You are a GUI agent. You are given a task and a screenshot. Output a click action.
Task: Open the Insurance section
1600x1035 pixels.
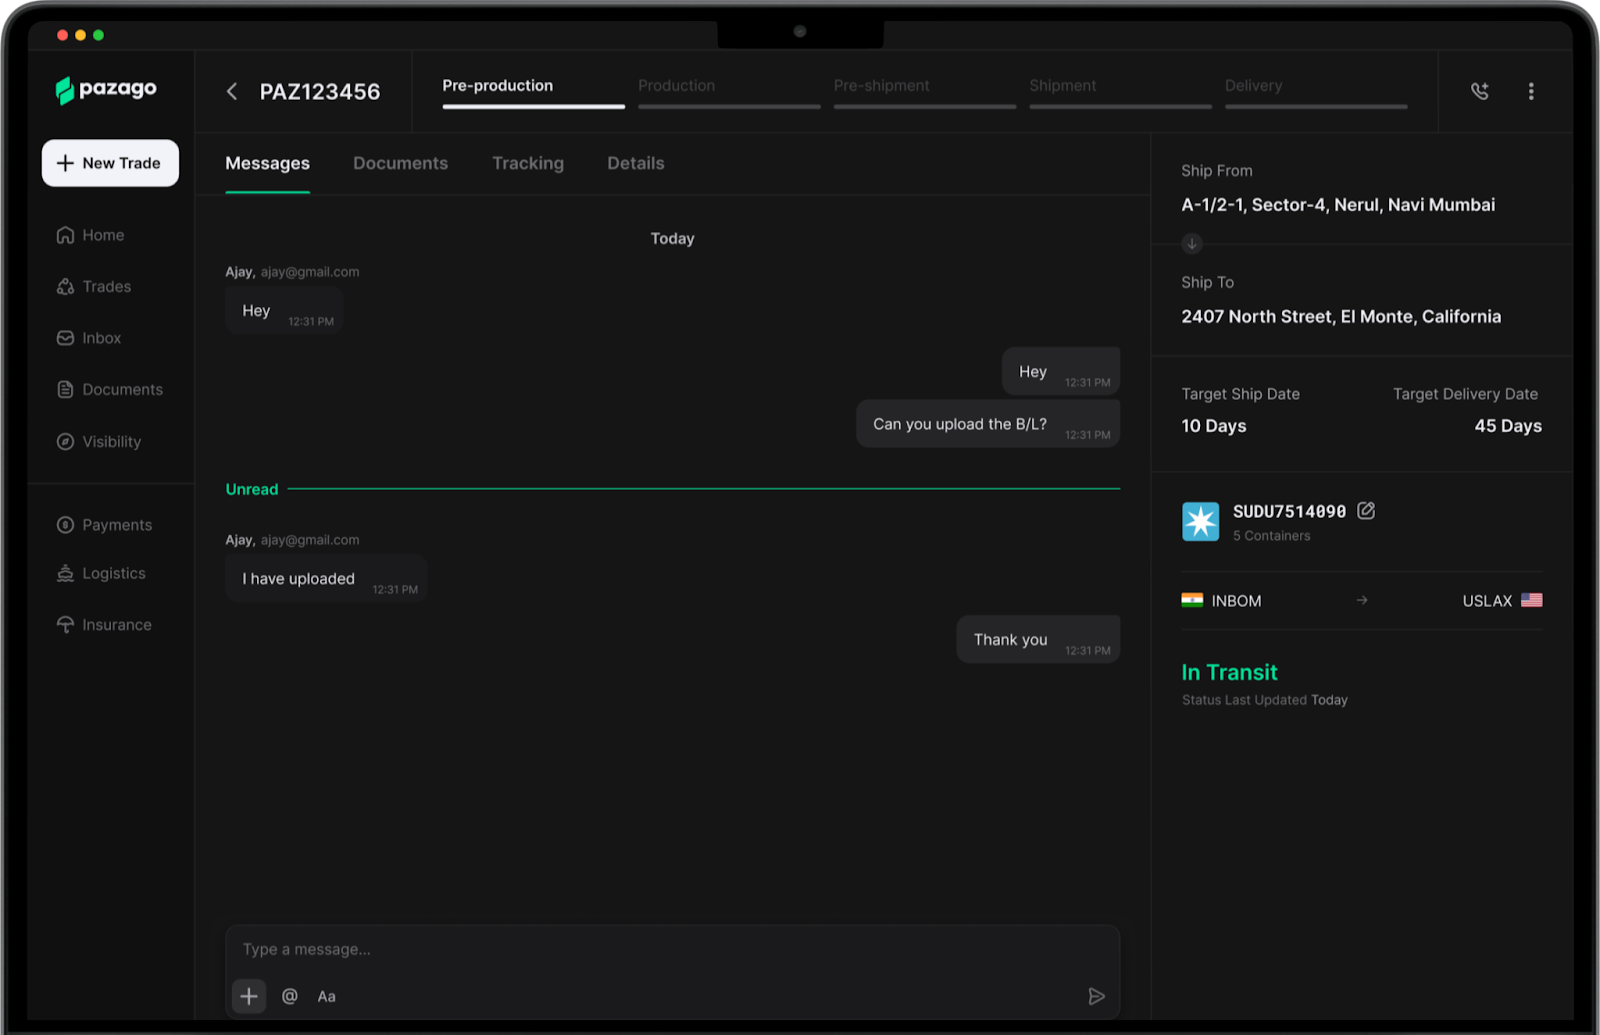click(116, 624)
